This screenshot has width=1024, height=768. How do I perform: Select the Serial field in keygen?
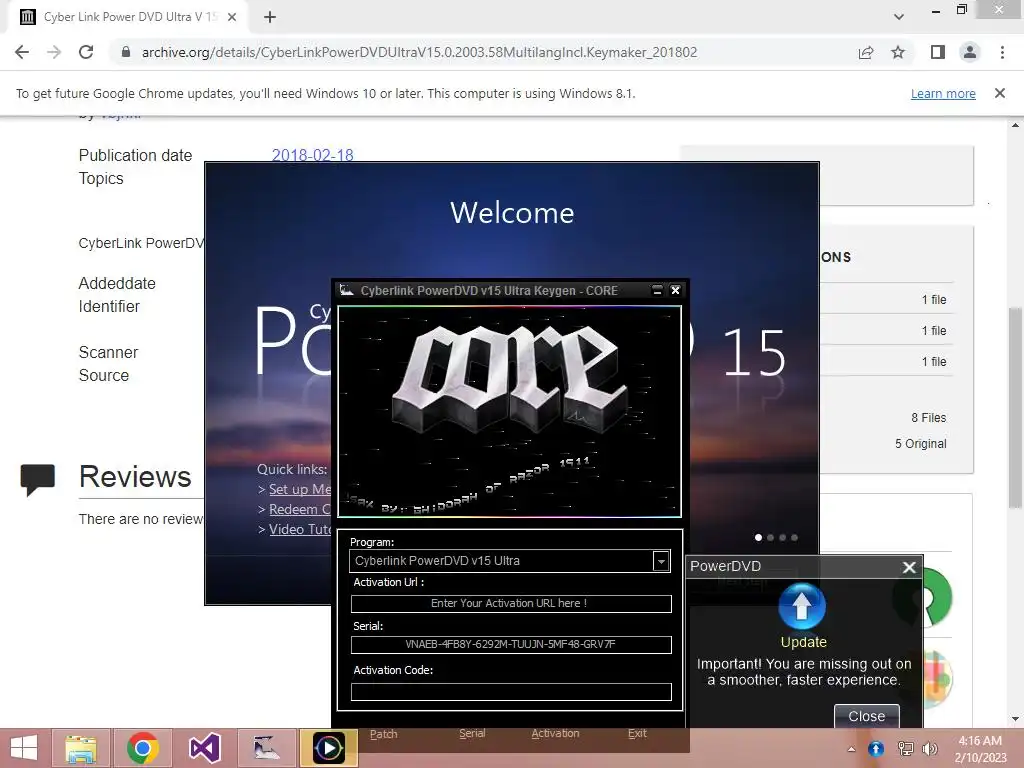(x=511, y=645)
